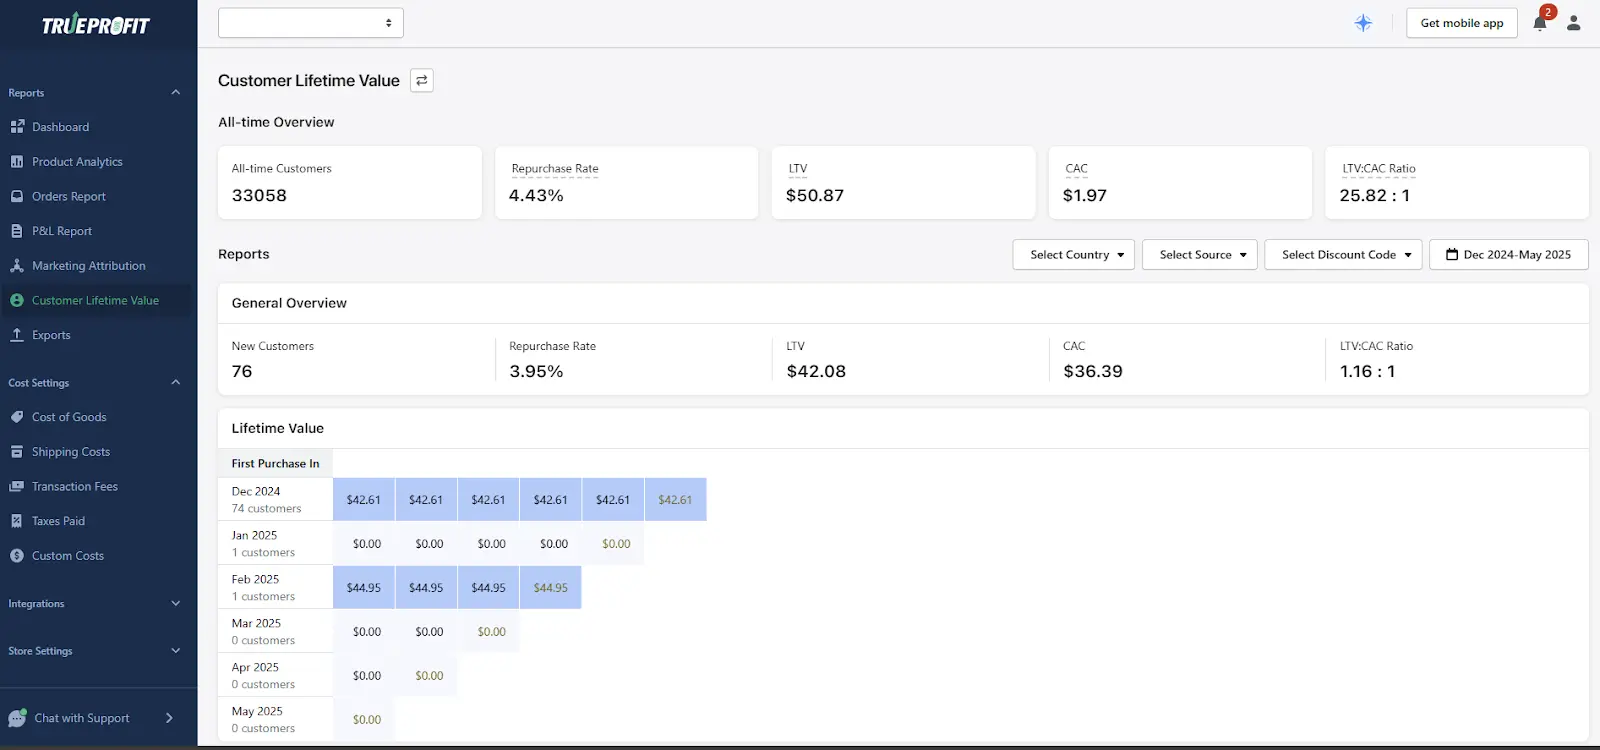
Task: Open the Select Discount Code dropdown
Action: click(1343, 255)
